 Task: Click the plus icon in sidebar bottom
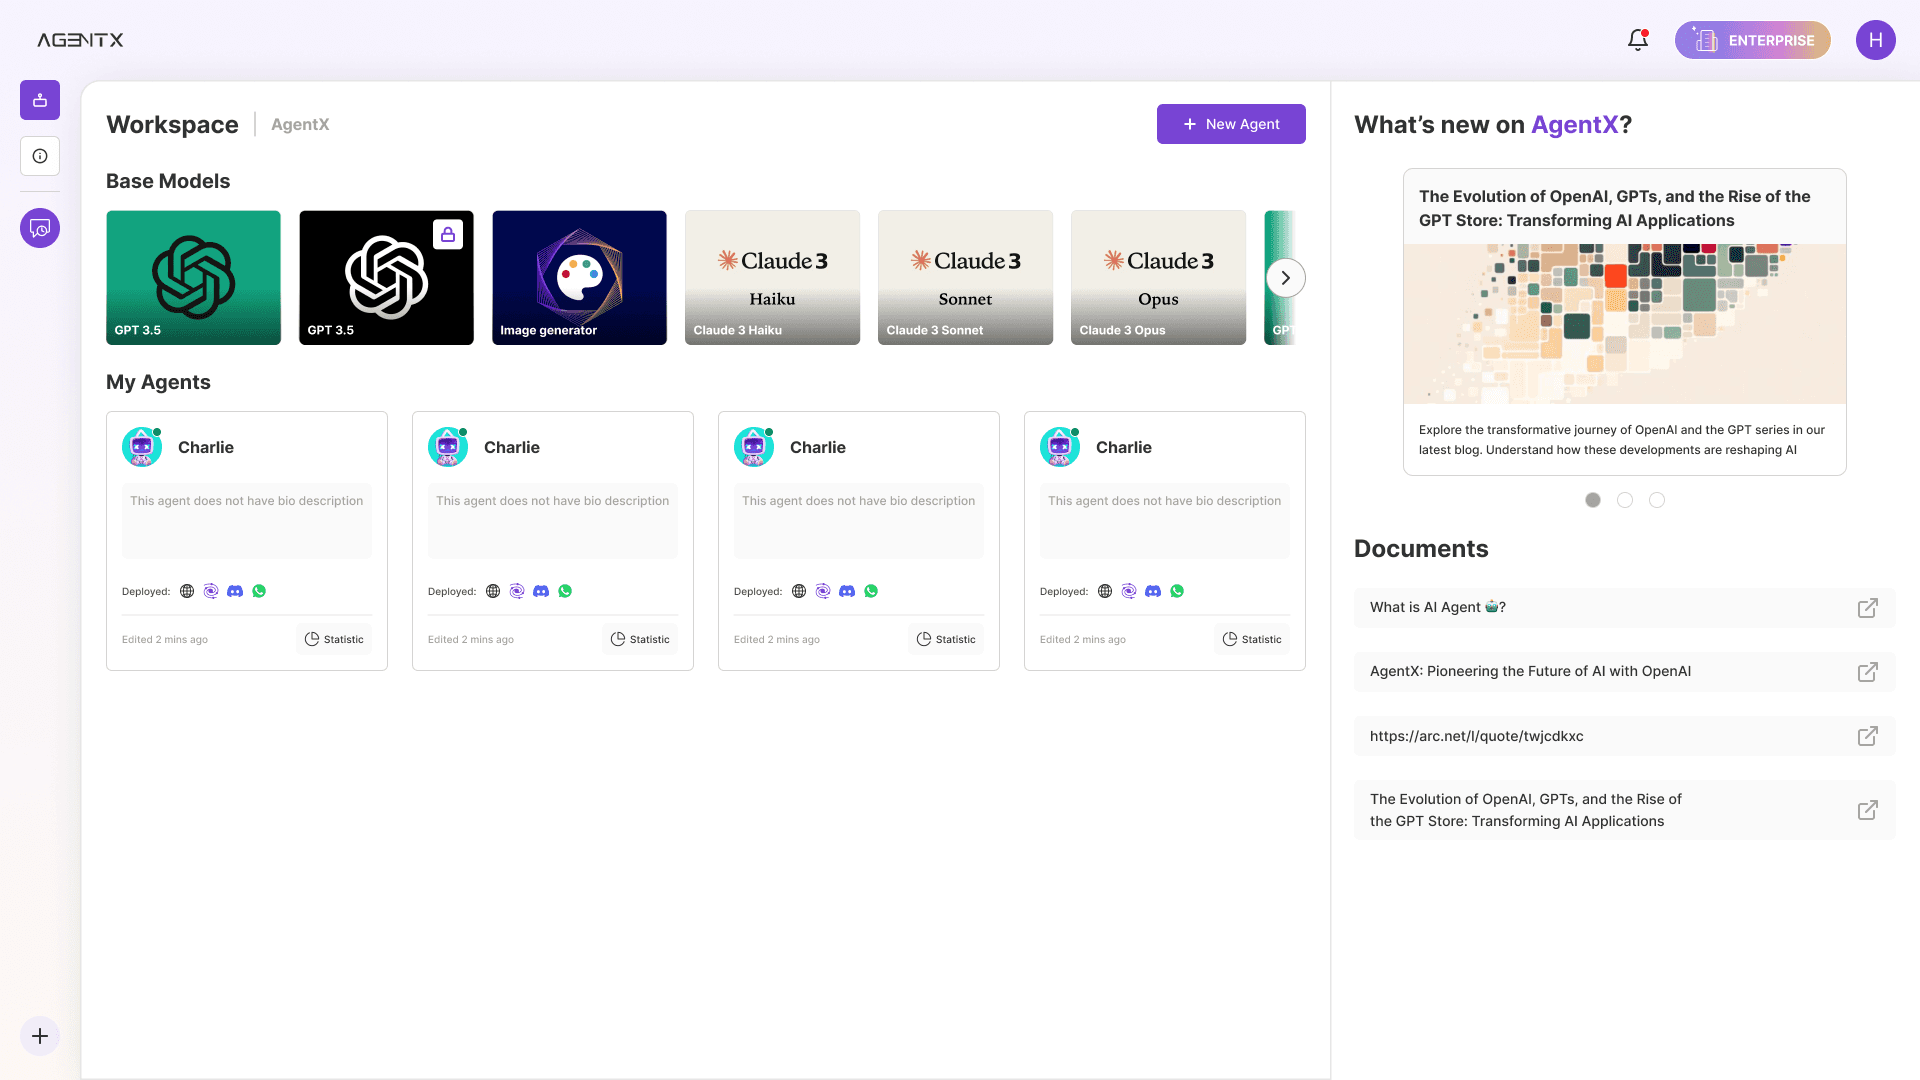pyautogui.click(x=40, y=1036)
